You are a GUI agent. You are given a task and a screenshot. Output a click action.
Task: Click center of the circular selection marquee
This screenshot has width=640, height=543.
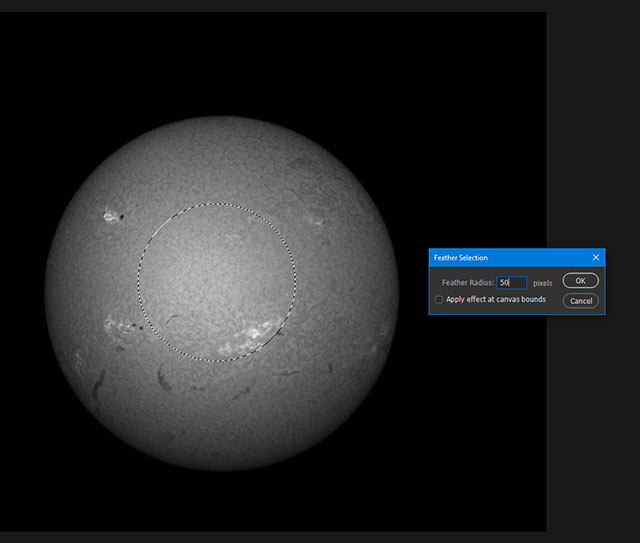click(217, 283)
